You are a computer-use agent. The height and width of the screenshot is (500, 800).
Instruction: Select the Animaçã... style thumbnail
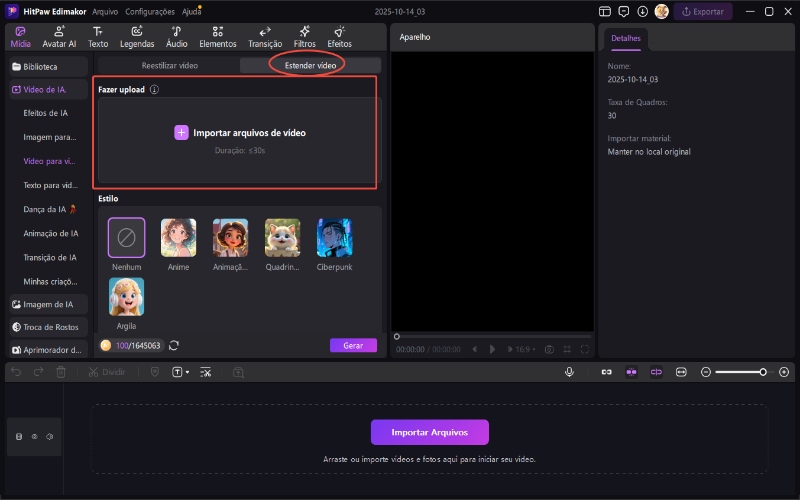pos(231,238)
